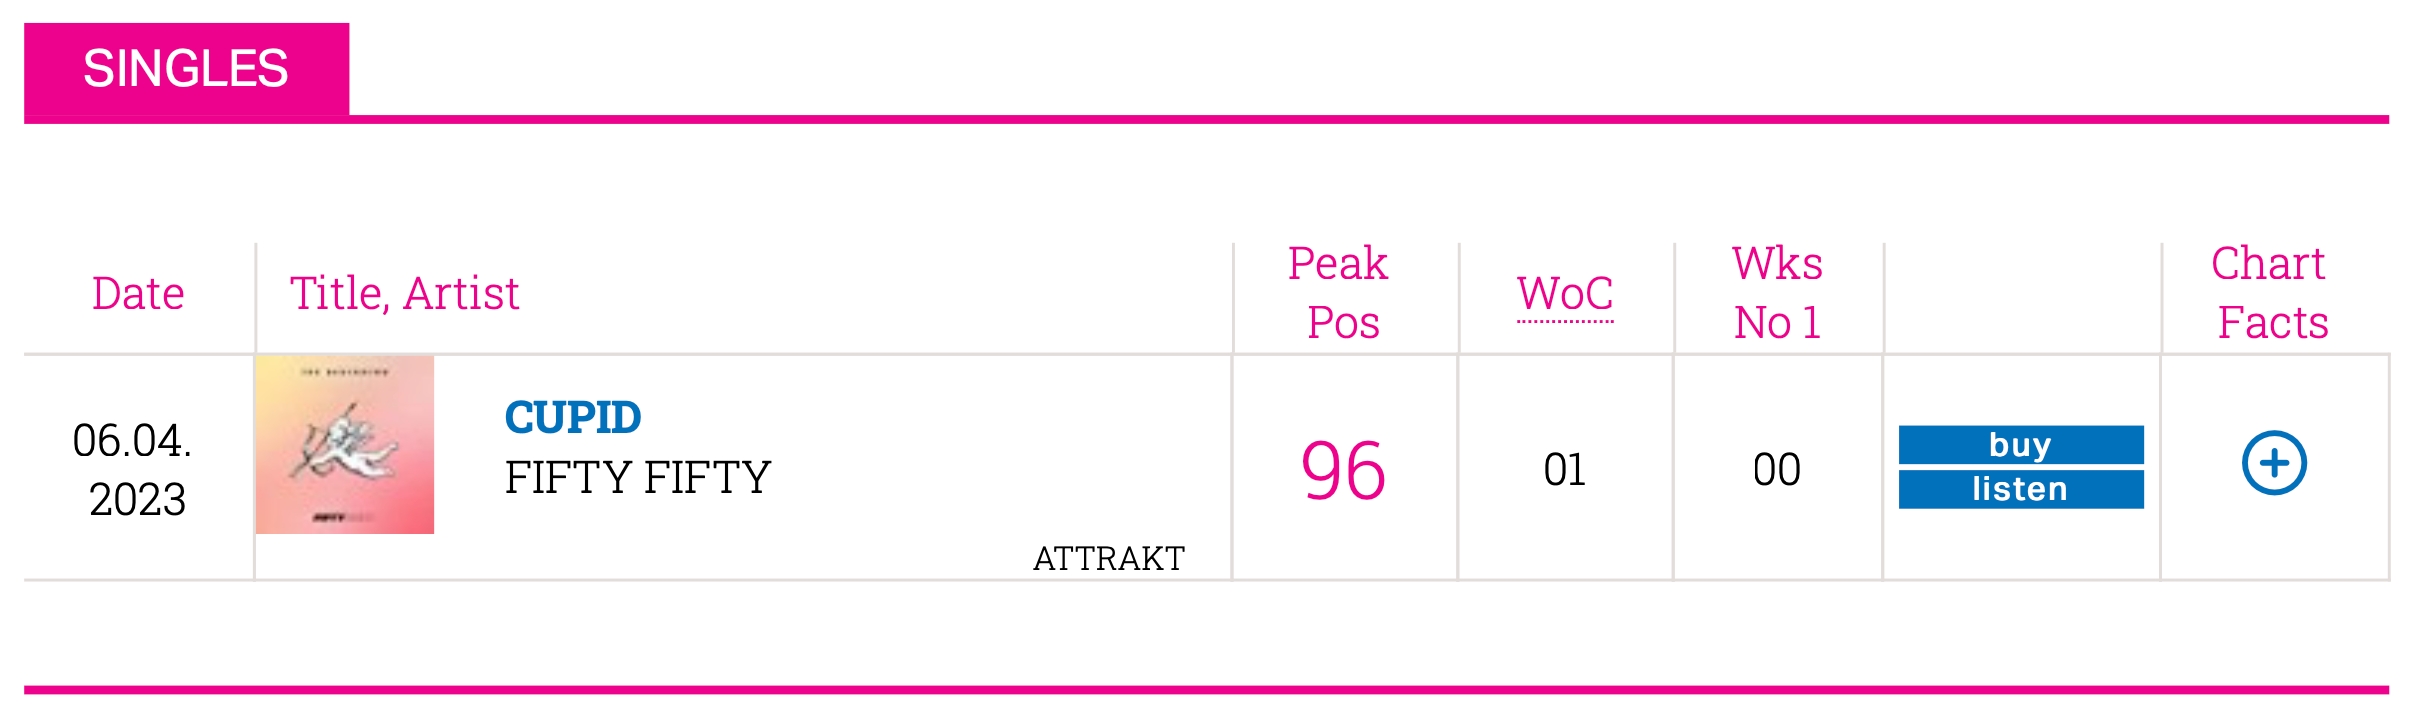Open the SINGLES tab
This screenshot has height=716, width=2418.
click(187, 69)
